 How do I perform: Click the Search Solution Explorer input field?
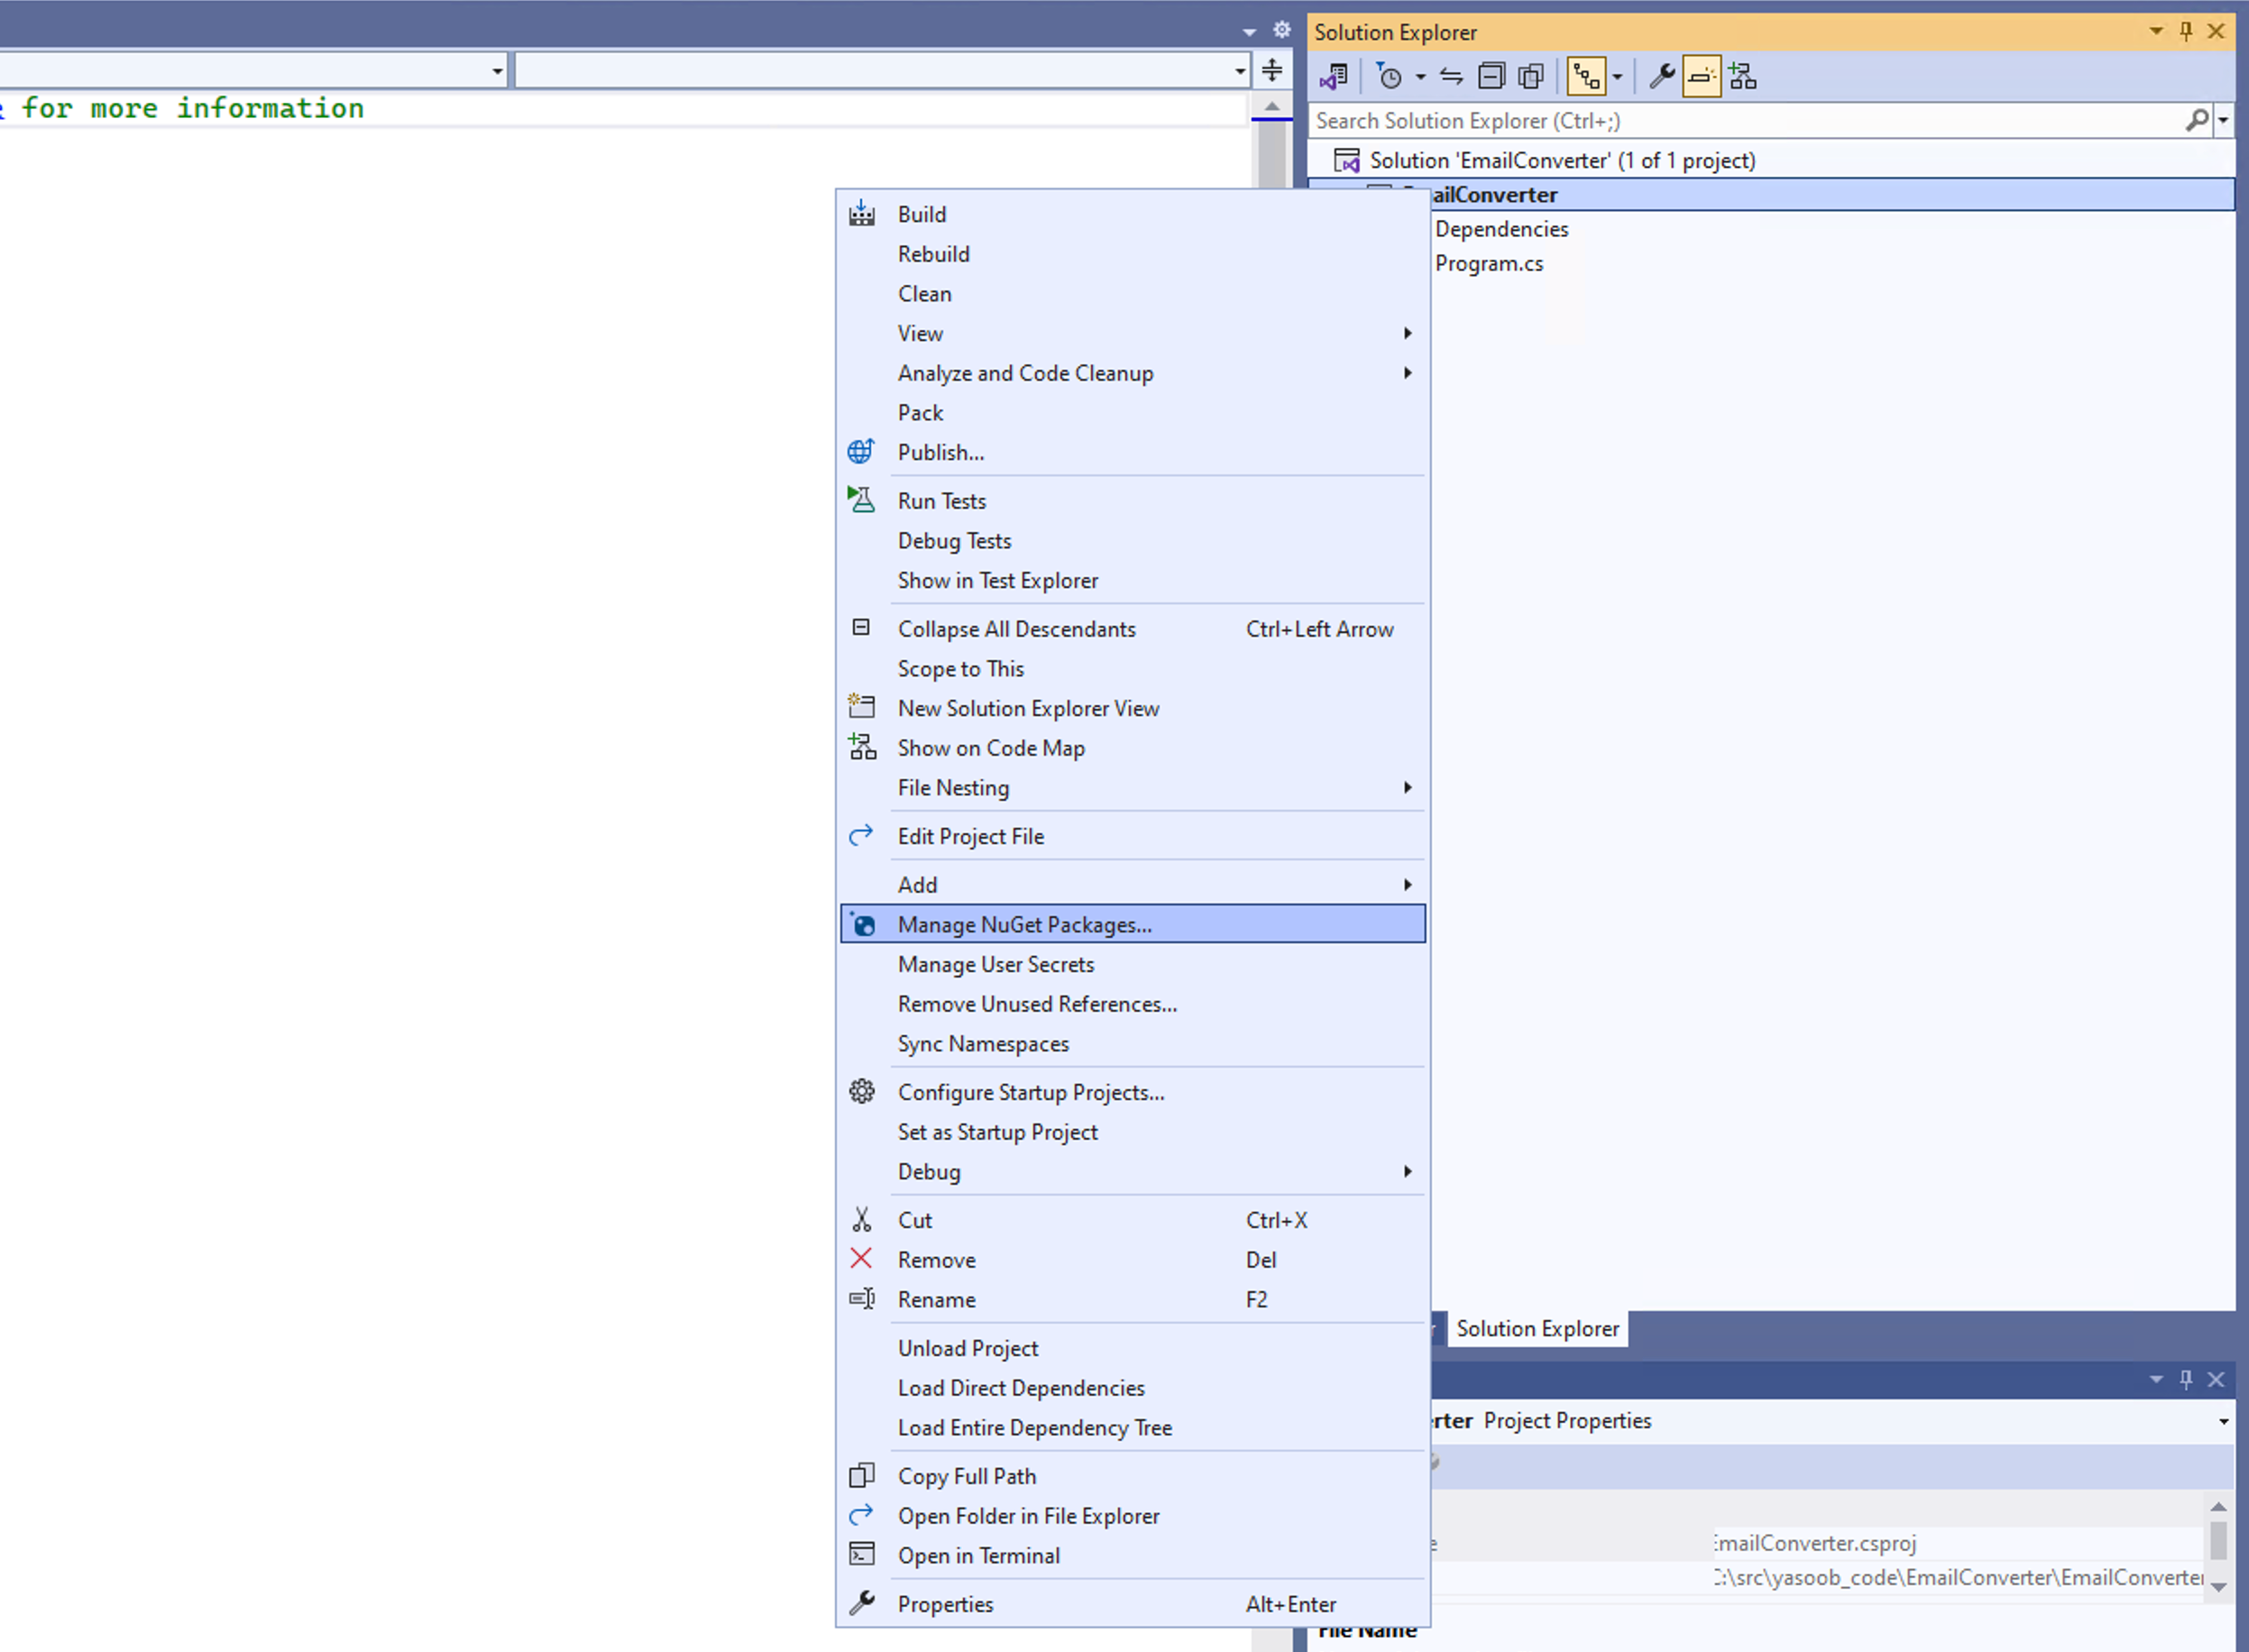coord(1700,120)
